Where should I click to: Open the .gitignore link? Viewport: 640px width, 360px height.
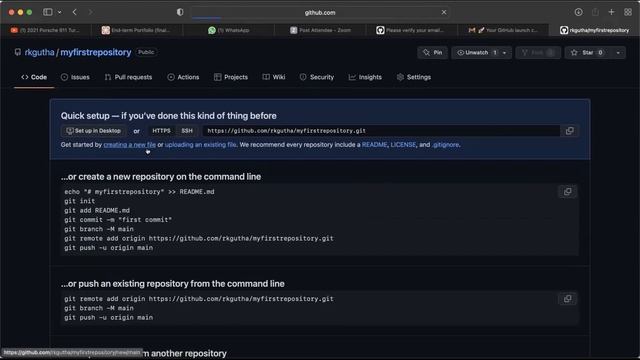(x=445, y=145)
